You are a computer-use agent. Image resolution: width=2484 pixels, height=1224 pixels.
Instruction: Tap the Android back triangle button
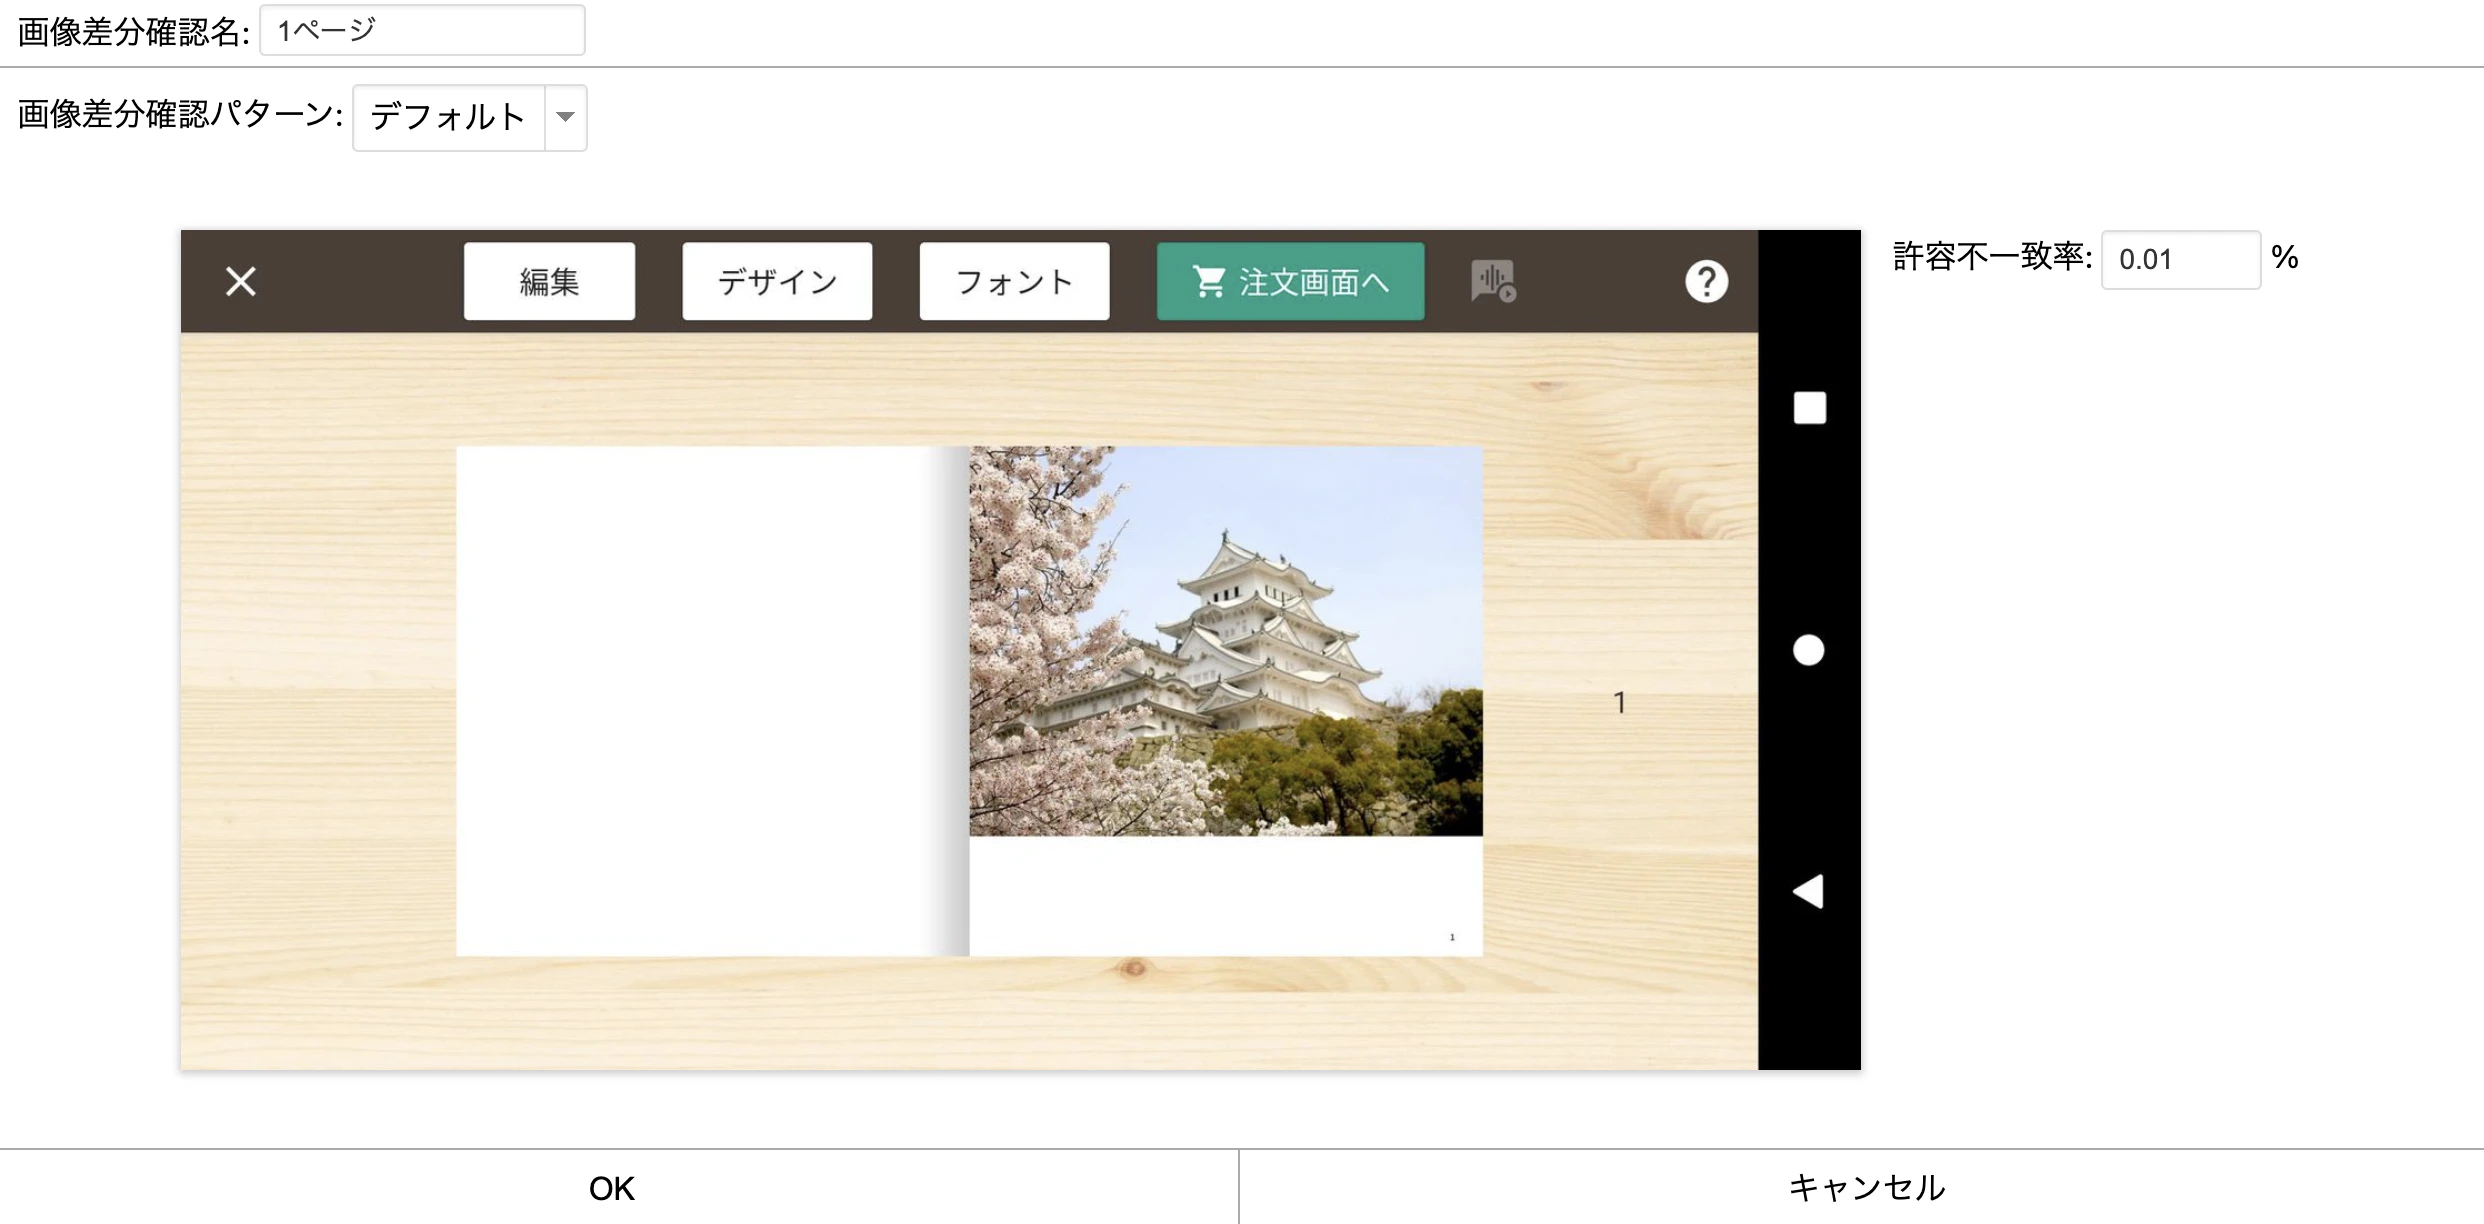(x=1808, y=891)
